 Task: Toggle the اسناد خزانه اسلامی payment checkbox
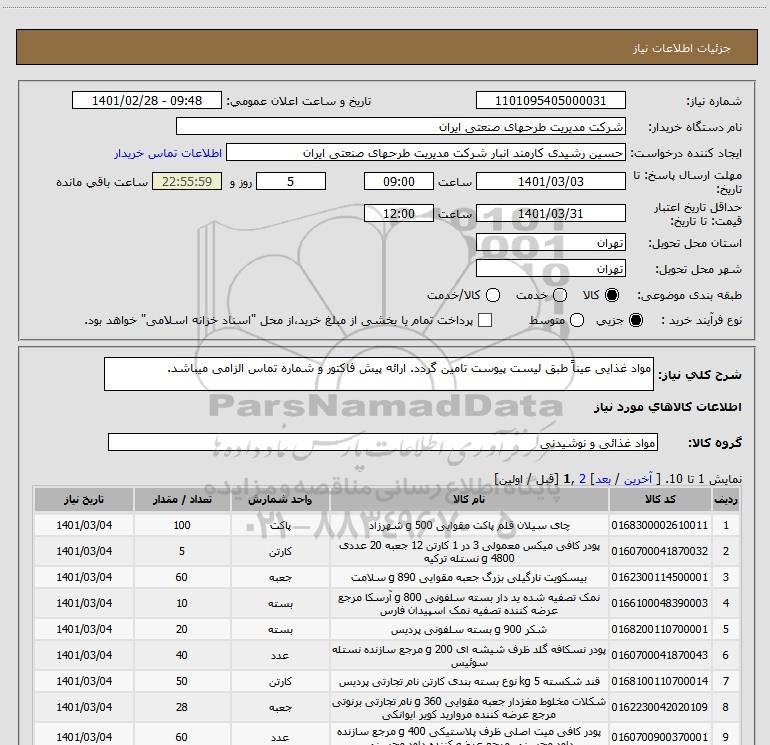click(x=485, y=320)
